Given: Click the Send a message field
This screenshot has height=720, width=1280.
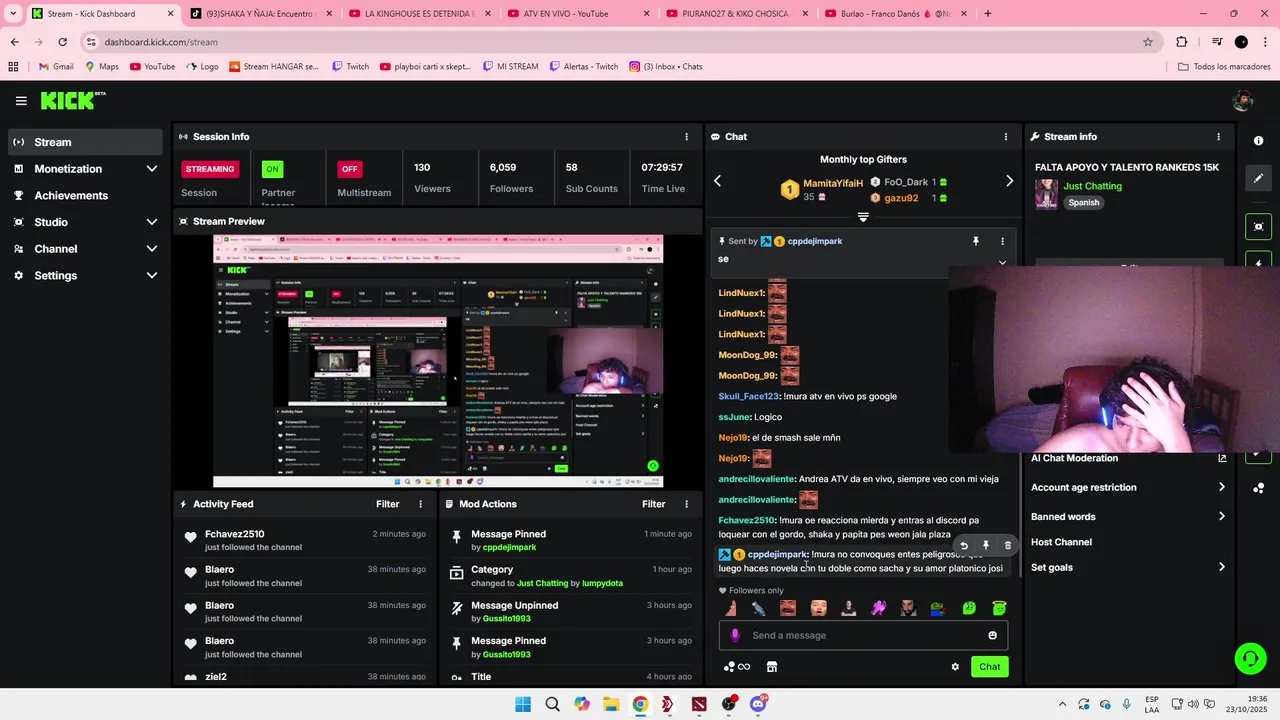Looking at the screenshot, I should pos(863,635).
